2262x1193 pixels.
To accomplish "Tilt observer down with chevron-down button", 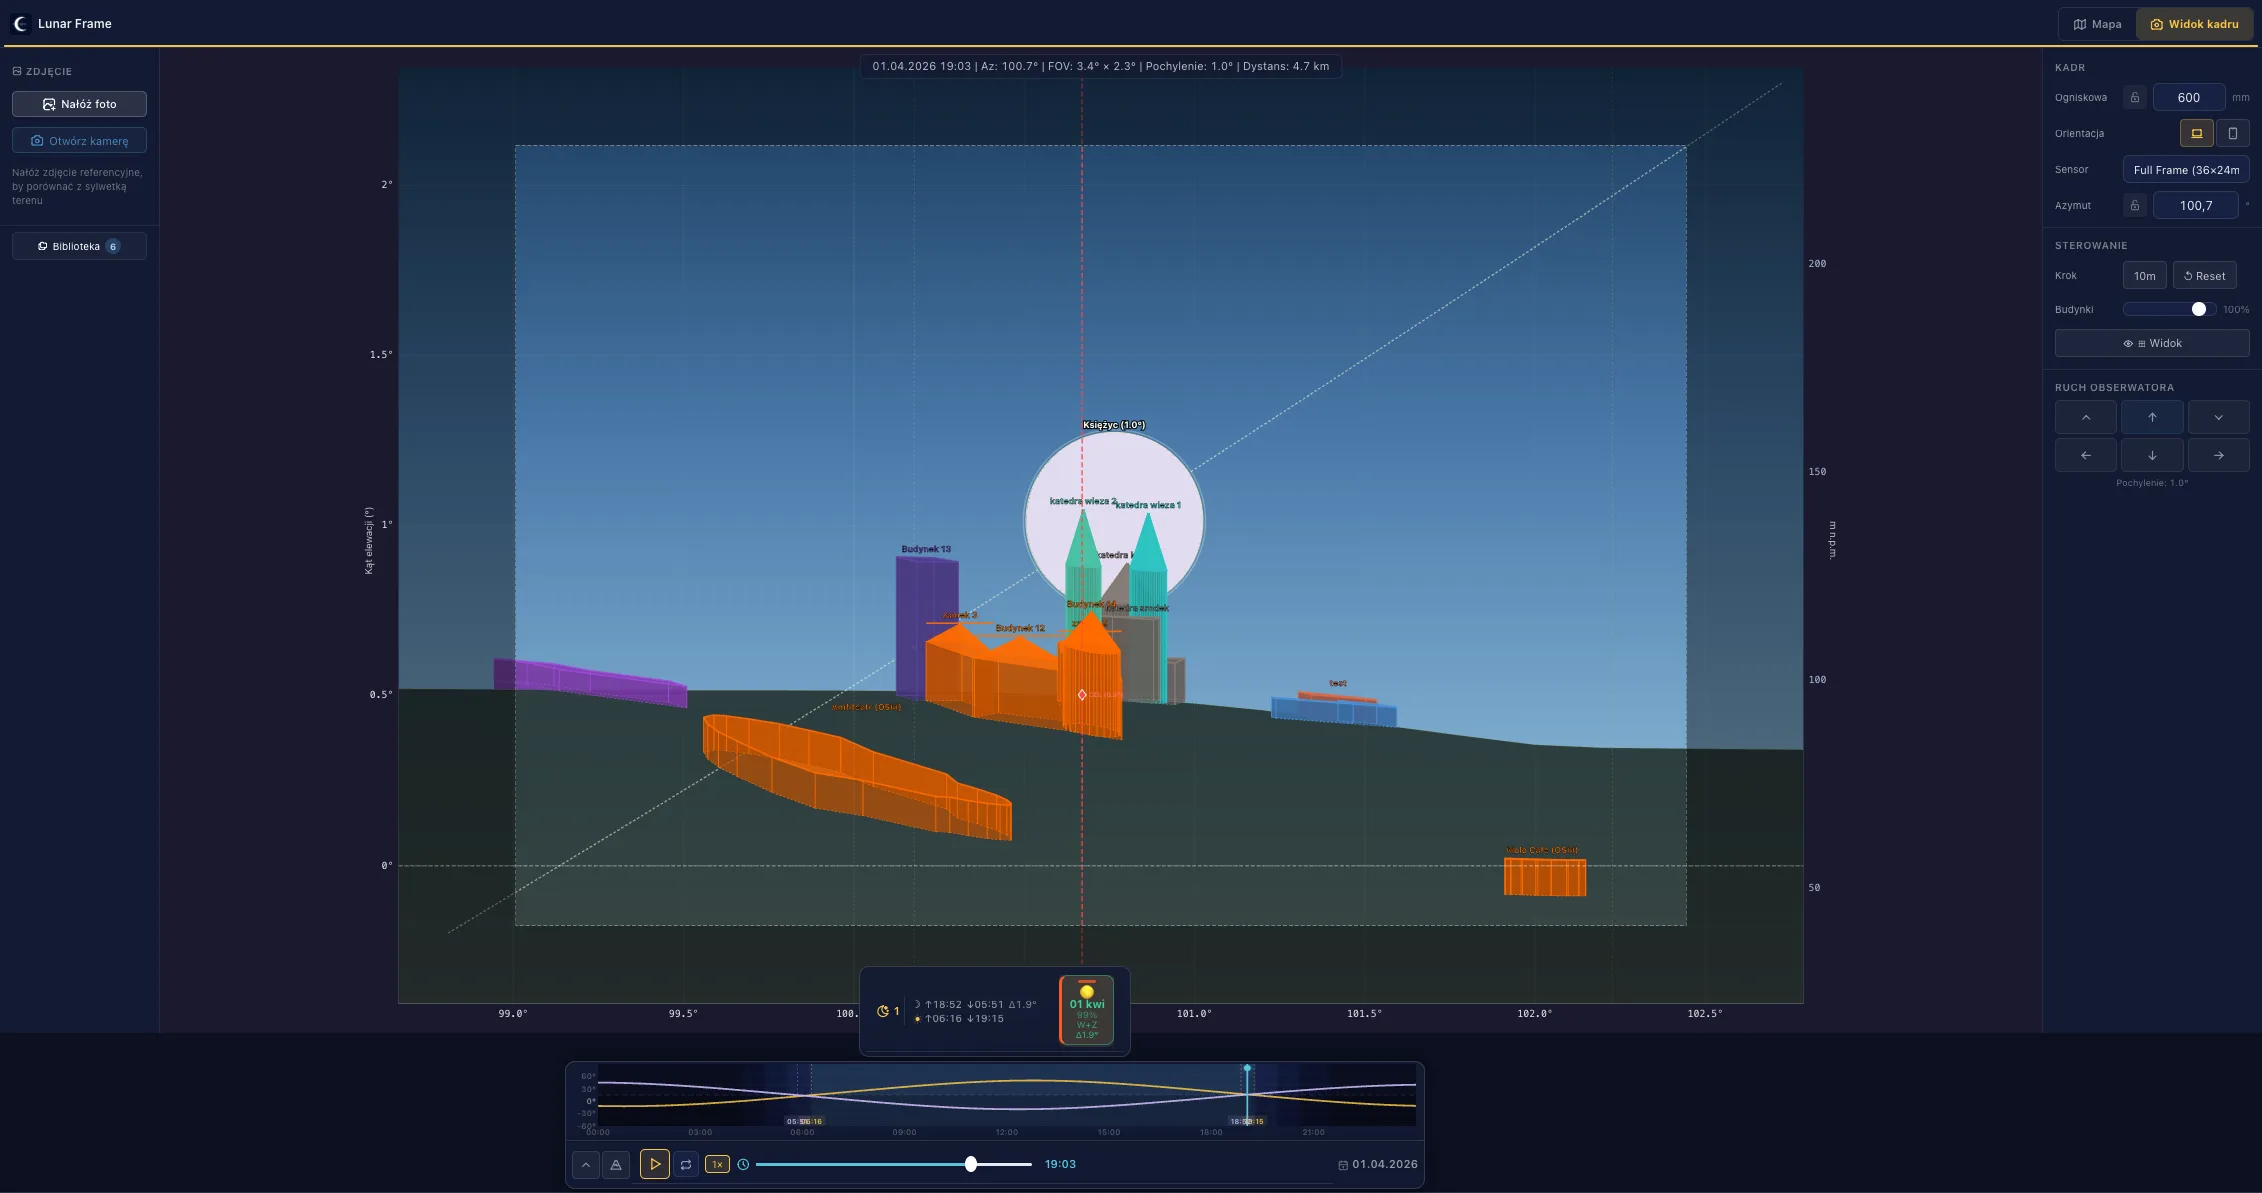I will tap(2218, 417).
